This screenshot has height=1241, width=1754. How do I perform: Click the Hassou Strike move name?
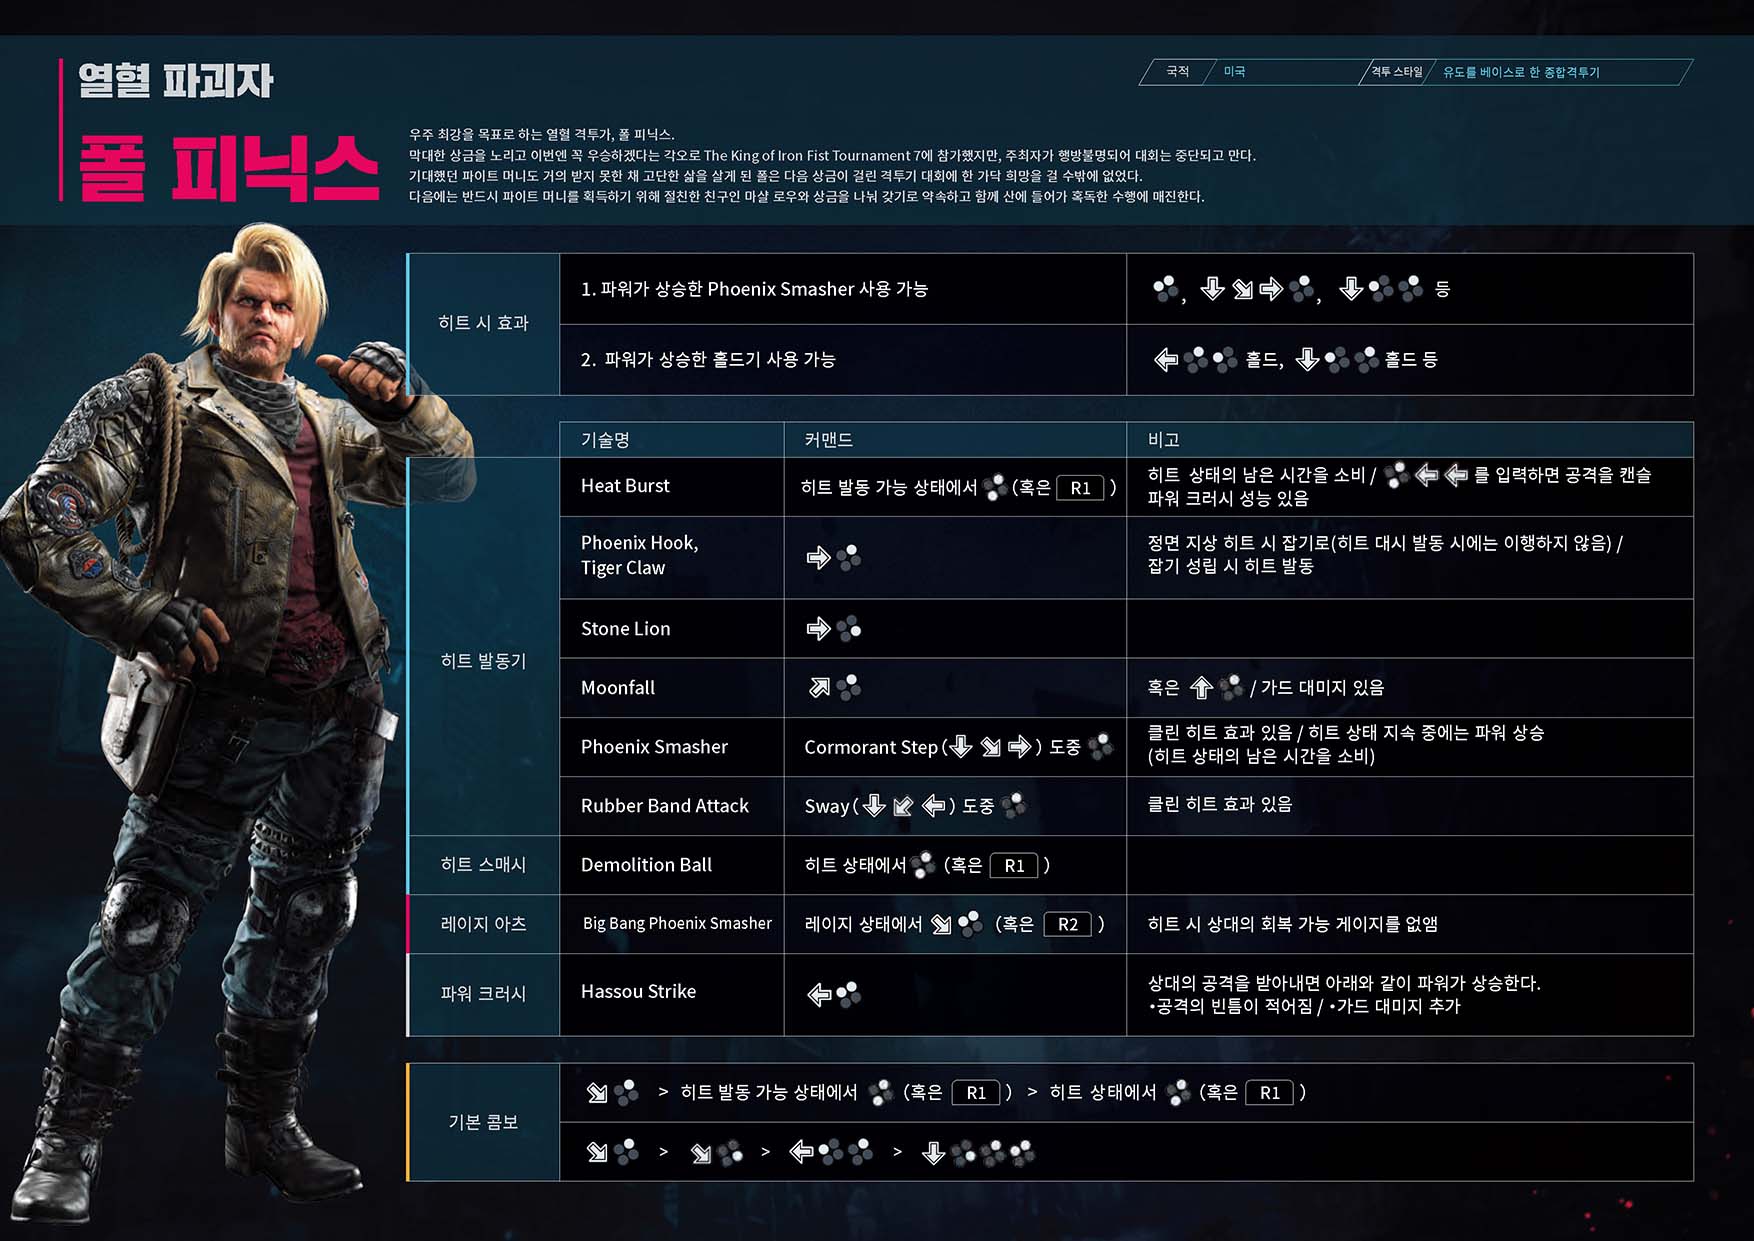[x=638, y=992]
